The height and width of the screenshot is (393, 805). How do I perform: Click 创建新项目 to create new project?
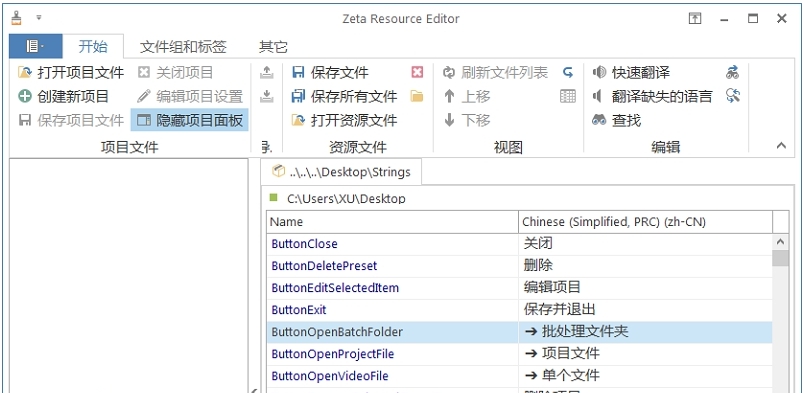click(x=63, y=96)
